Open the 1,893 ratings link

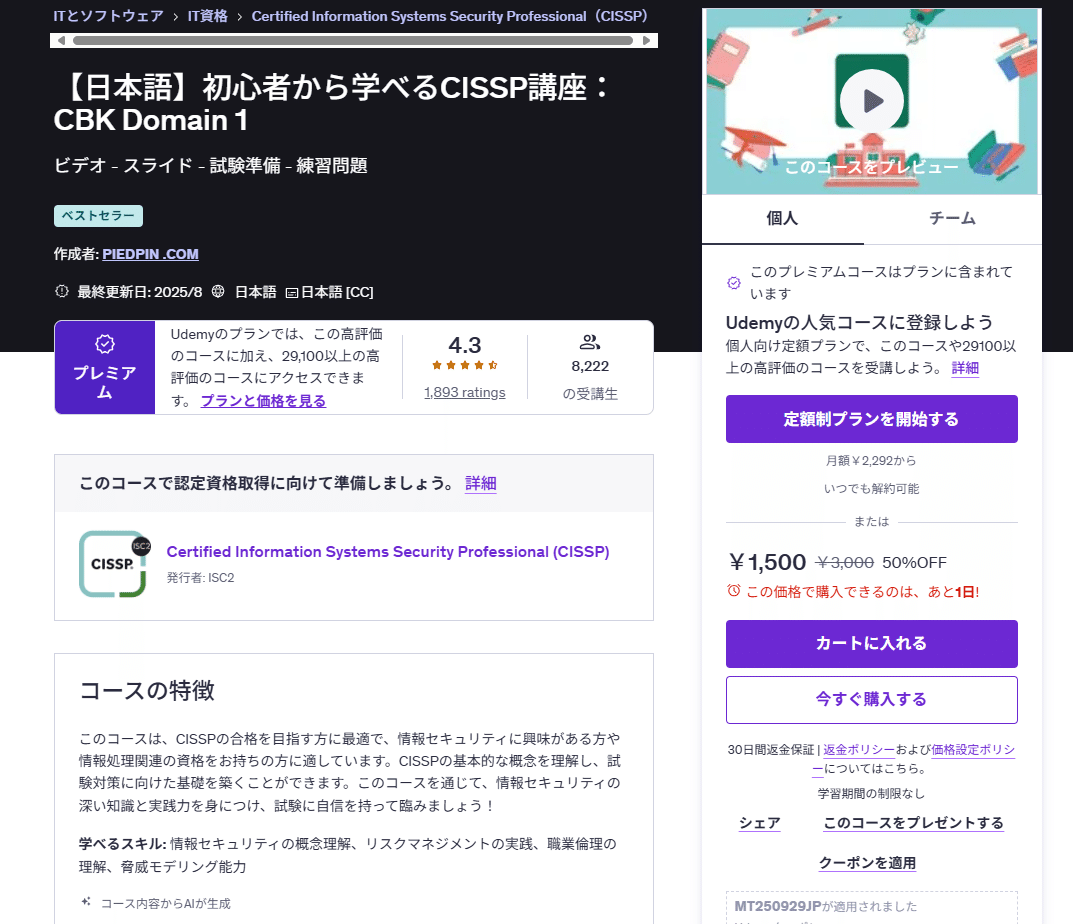tap(464, 391)
